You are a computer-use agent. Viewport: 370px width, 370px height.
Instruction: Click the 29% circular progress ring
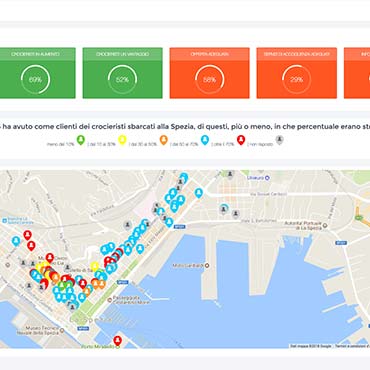(296, 80)
